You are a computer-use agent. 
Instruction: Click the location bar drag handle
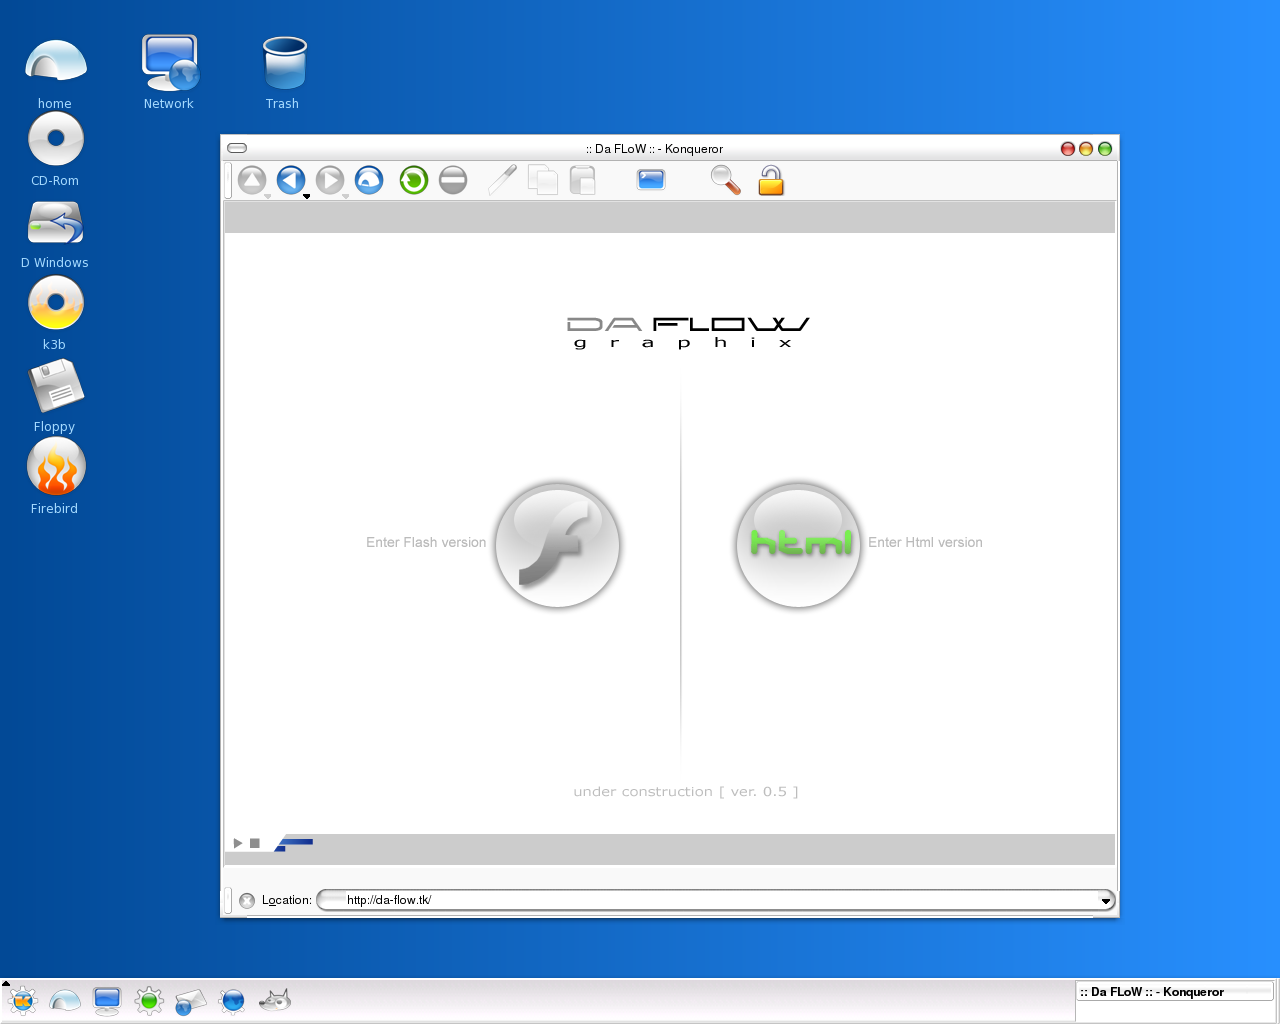tap(228, 900)
